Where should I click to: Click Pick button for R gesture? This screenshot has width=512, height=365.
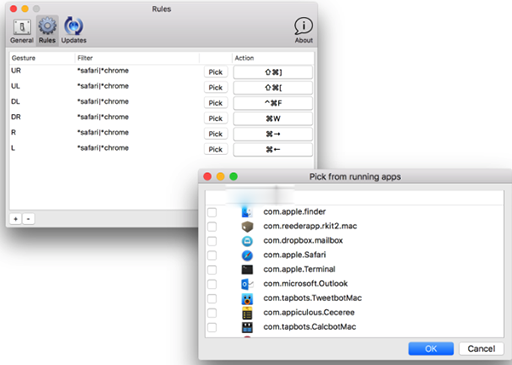(x=216, y=134)
